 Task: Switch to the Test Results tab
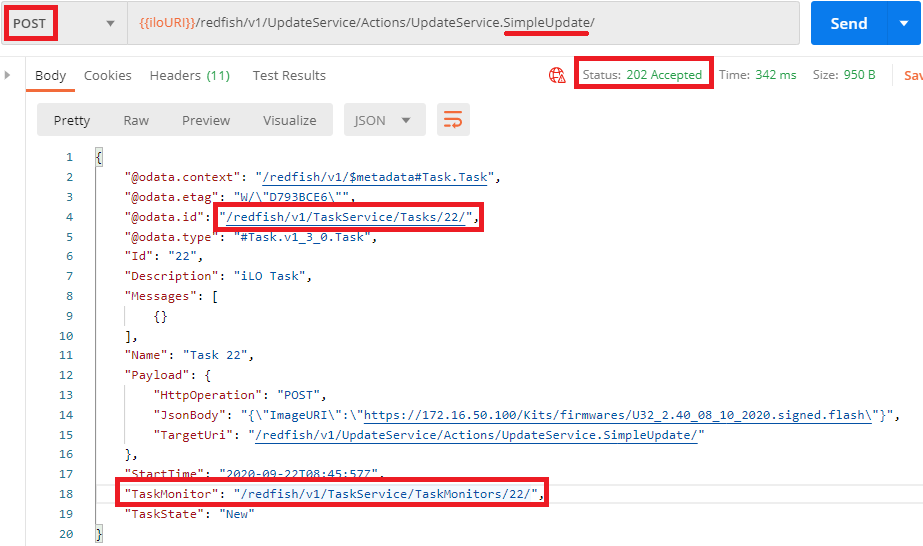pyautogui.click(x=289, y=75)
